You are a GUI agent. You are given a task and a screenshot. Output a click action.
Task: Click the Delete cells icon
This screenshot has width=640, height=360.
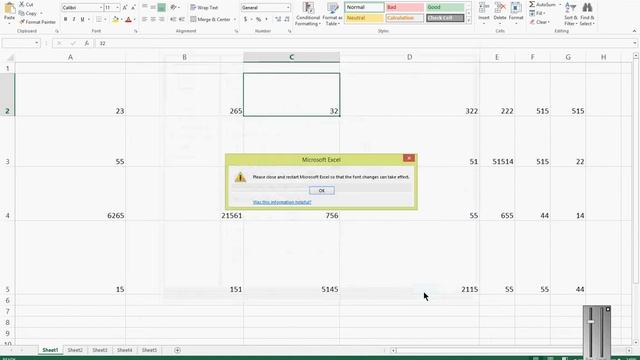(x=500, y=8)
